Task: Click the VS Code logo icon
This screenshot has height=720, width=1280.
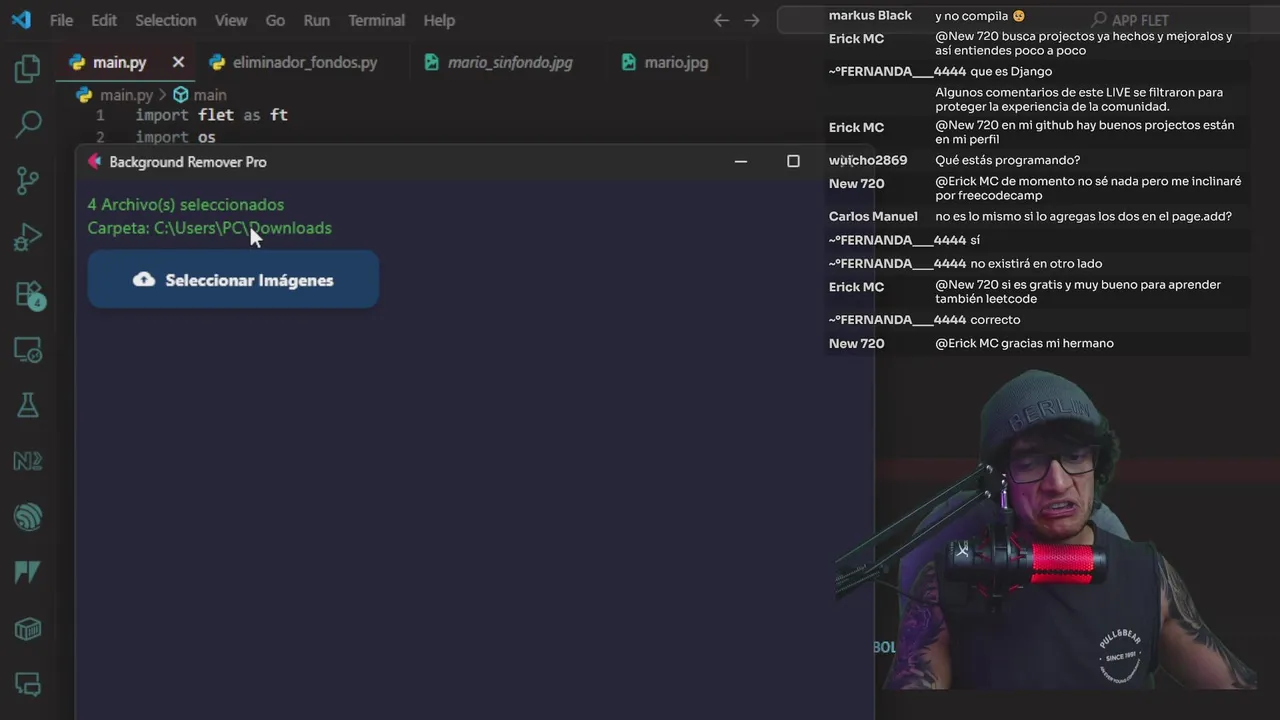Action: (x=20, y=20)
